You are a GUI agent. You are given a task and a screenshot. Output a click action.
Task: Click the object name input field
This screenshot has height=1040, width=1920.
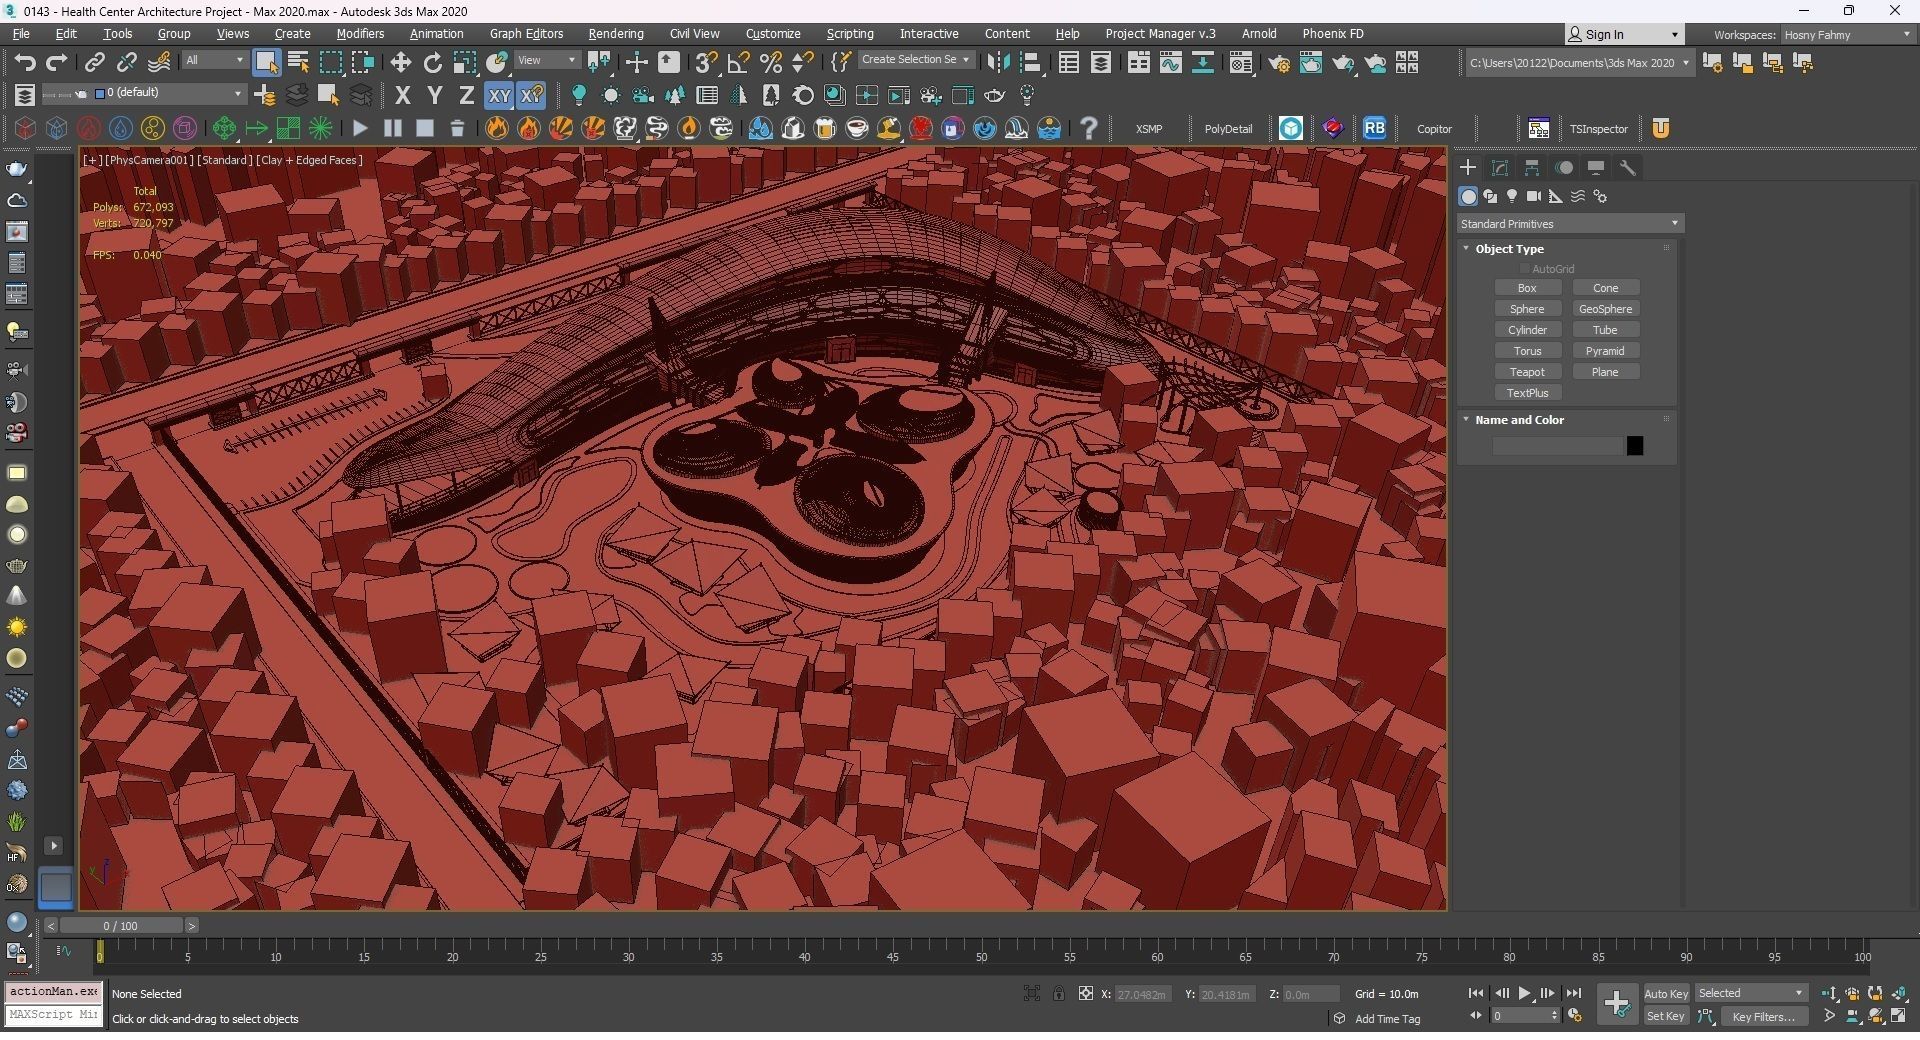click(1557, 446)
